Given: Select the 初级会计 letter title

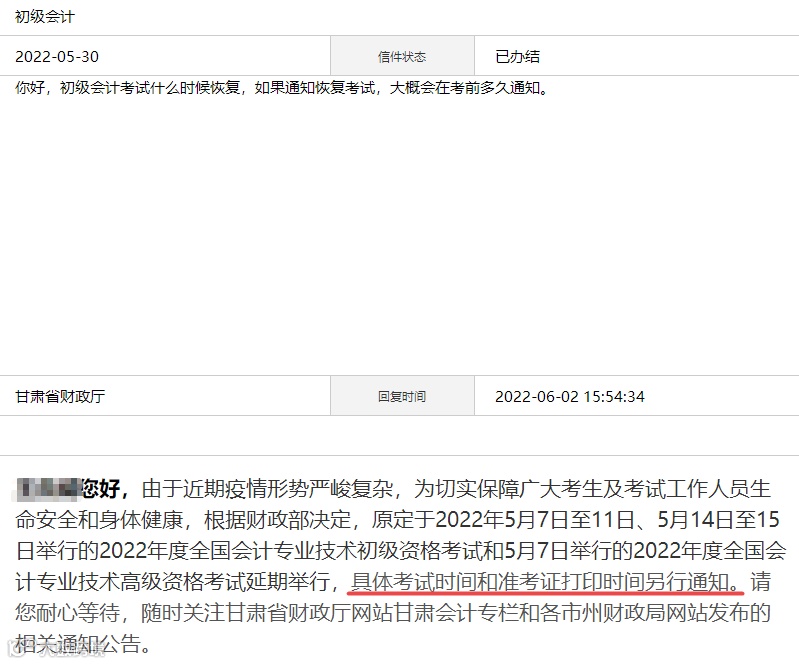Looking at the screenshot, I should (x=45, y=17).
